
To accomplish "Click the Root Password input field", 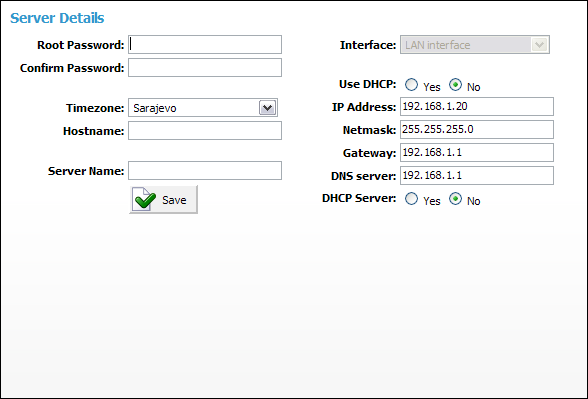I will (205, 45).
